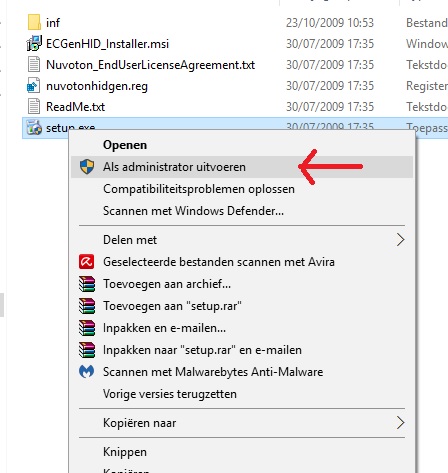448x473 pixels.
Task: Click the setup.exe application icon
Action: 34,128
